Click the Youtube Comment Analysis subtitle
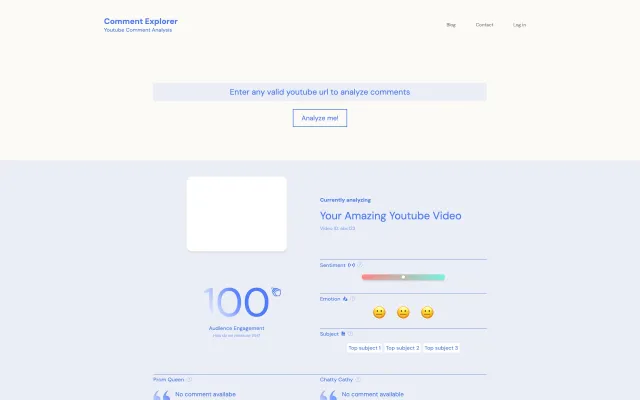 (x=138, y=30)
